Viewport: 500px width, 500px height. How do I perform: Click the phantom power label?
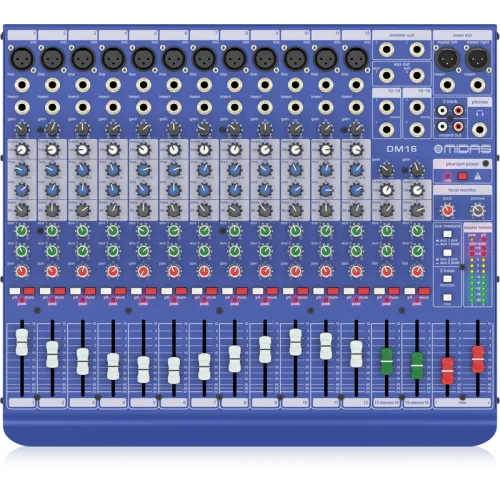tap(462, 164)
